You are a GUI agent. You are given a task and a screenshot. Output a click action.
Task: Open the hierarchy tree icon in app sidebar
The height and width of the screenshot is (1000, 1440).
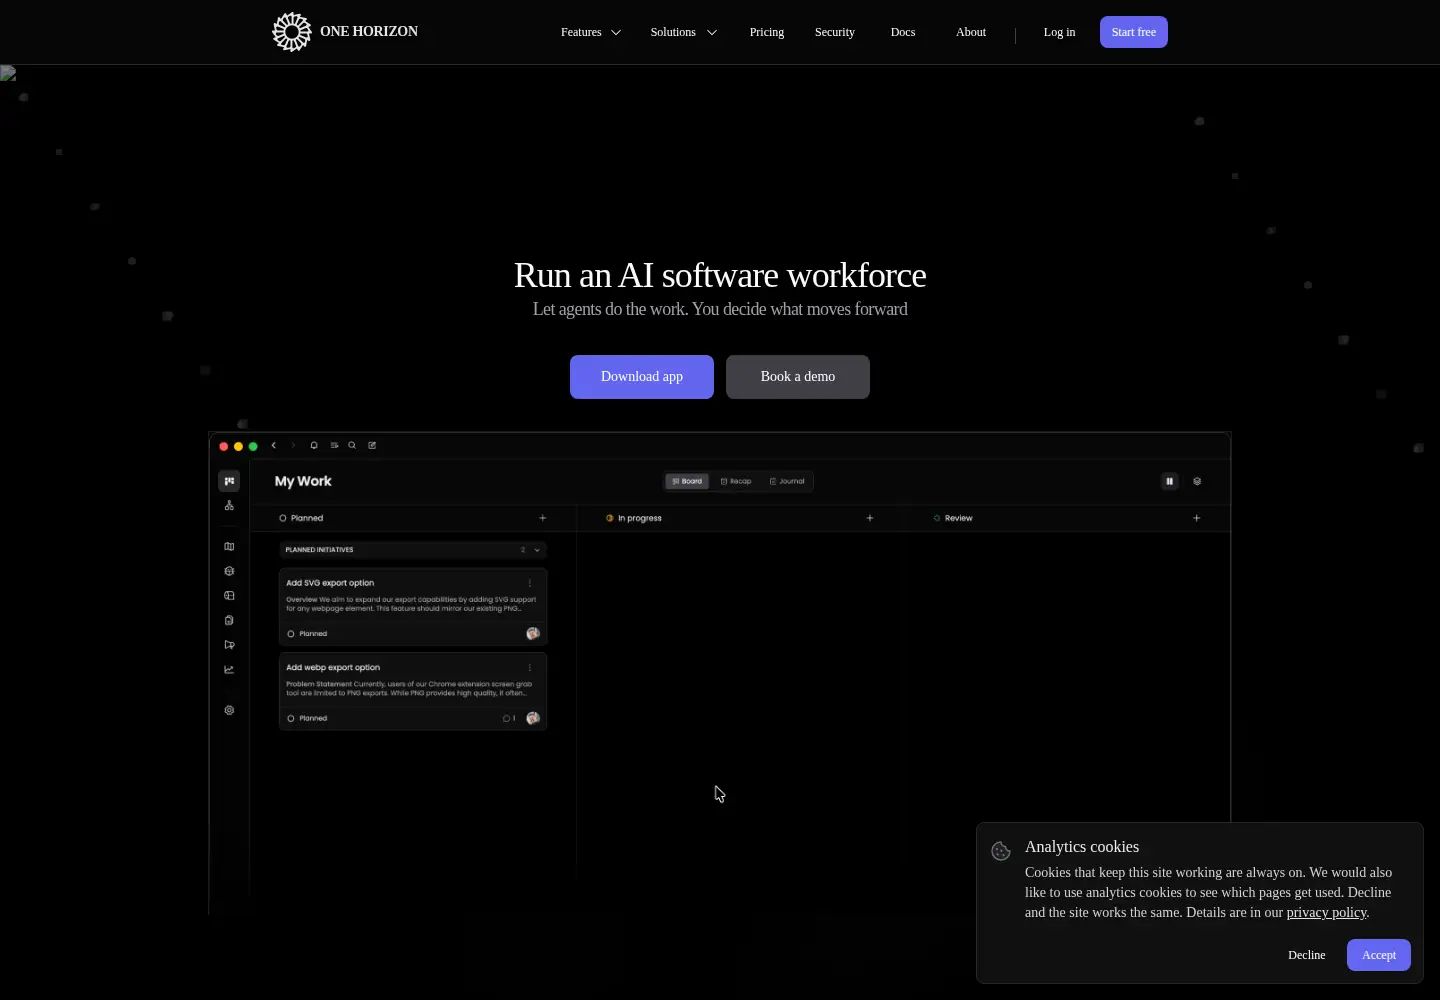click(x=229, y=506)
